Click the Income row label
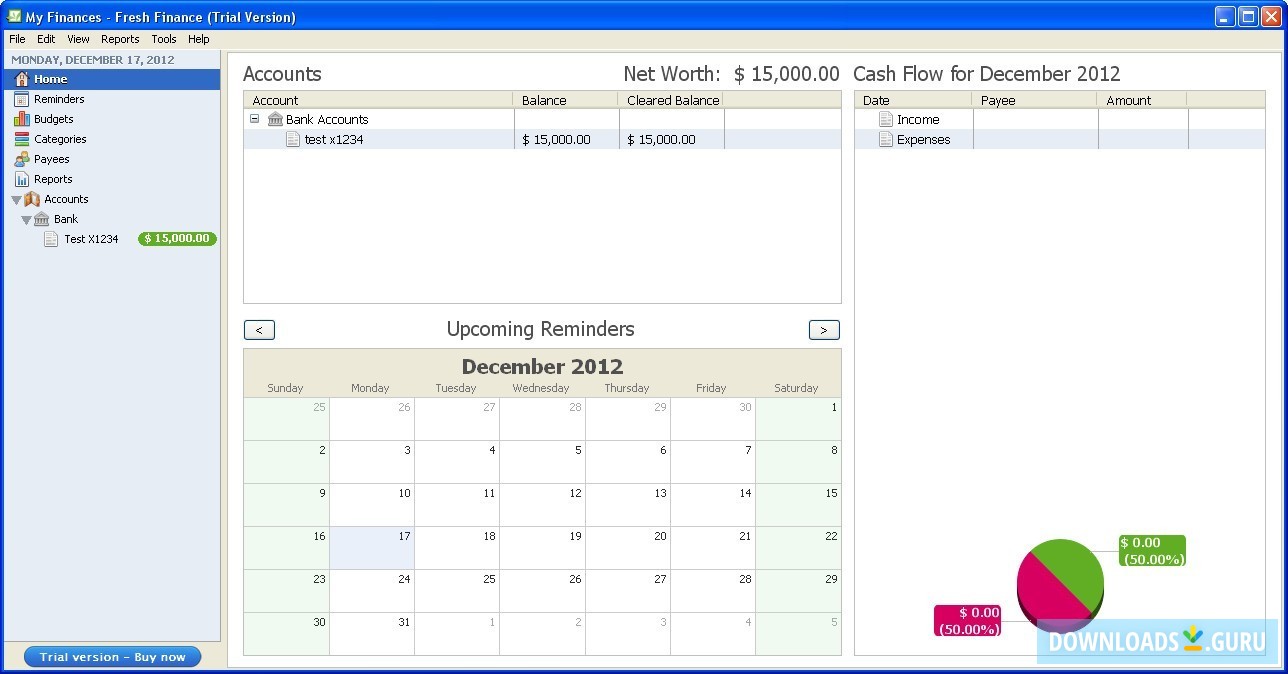Screen dimensions: 1288x674 [x=918, y=119]
